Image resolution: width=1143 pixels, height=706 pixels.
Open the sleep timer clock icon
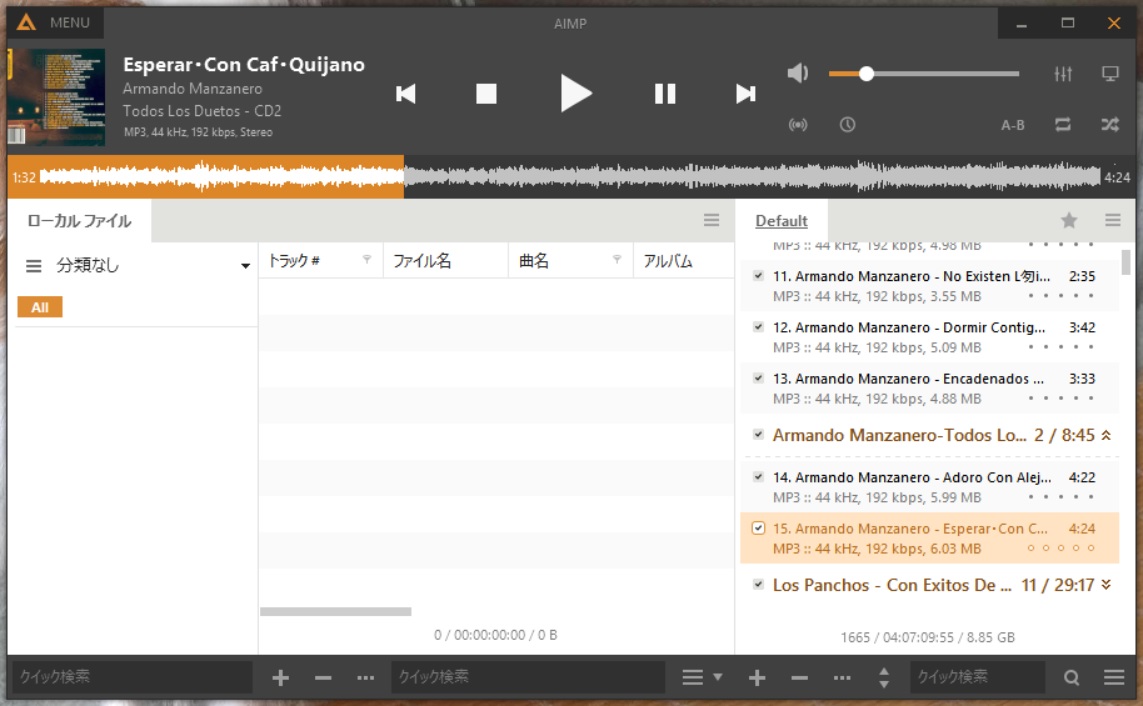click(847, 125)
